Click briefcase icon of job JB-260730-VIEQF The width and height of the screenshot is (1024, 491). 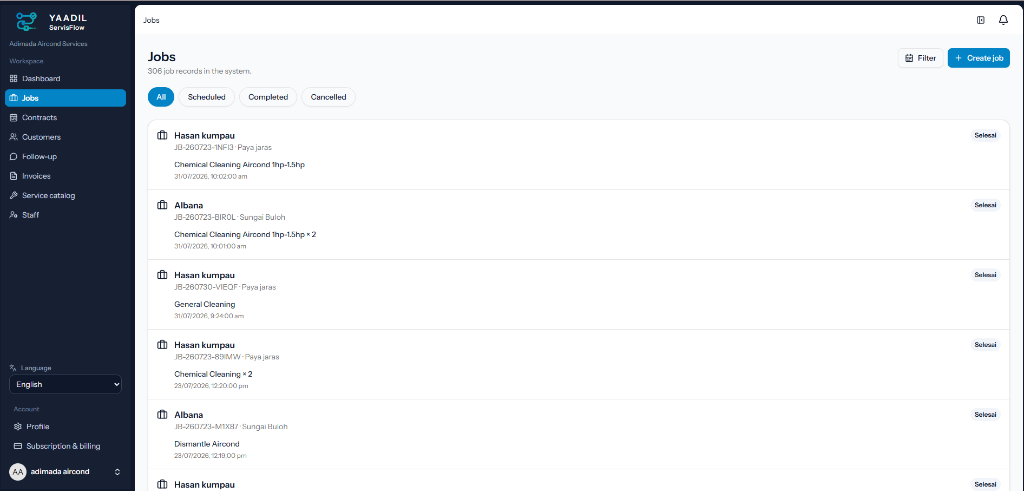tap(163, 275)
